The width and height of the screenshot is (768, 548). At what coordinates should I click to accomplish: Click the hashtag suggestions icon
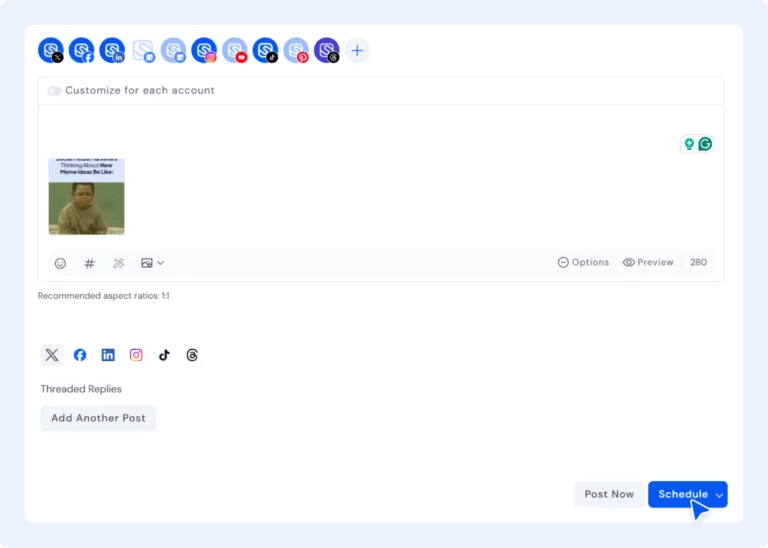pyautogui.click(x=89, y=263)
